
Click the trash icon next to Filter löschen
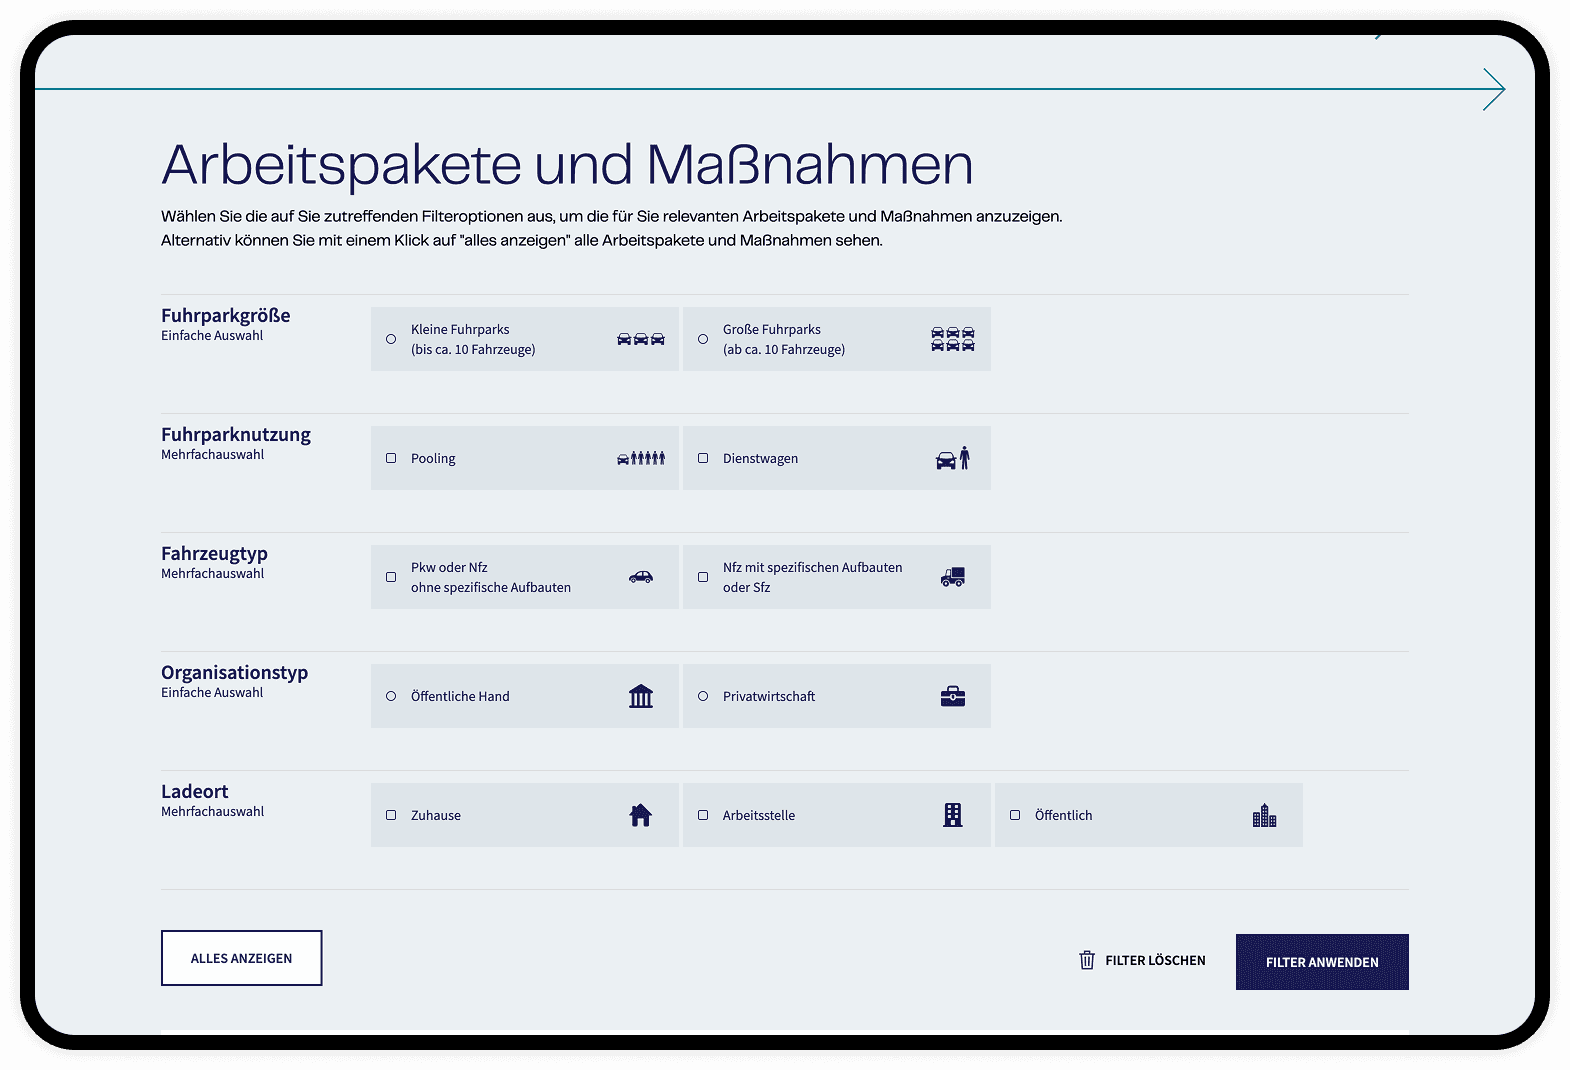[1087, 960]
